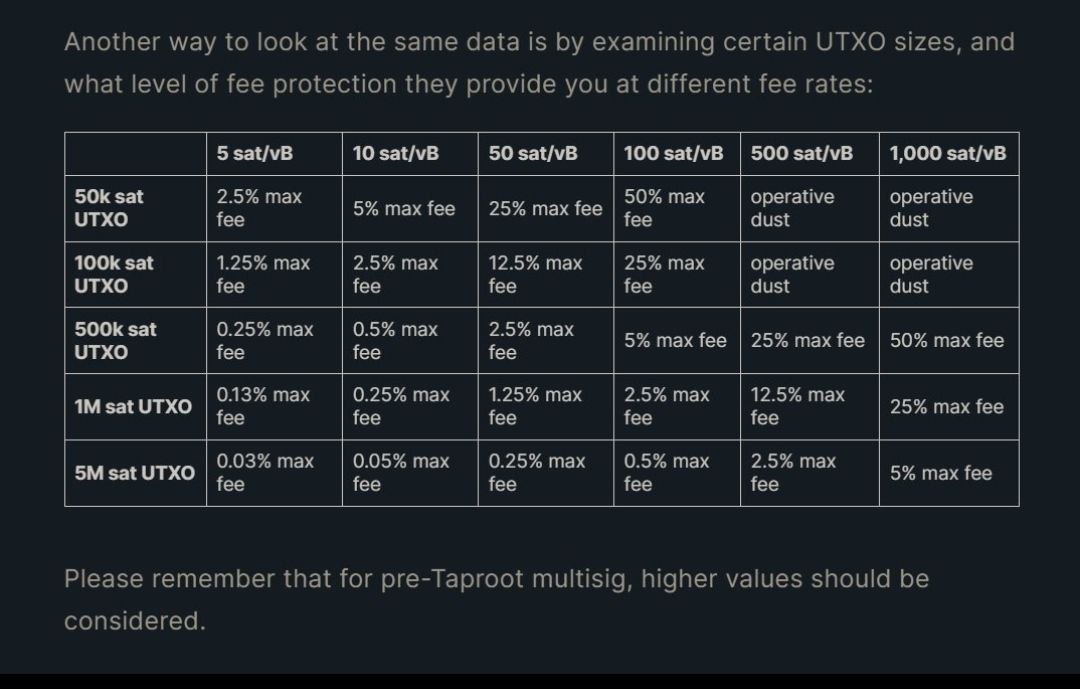
Task: Select operative dust cell in 50k 1,000 sat/vB
Action: tap(949, 208)
